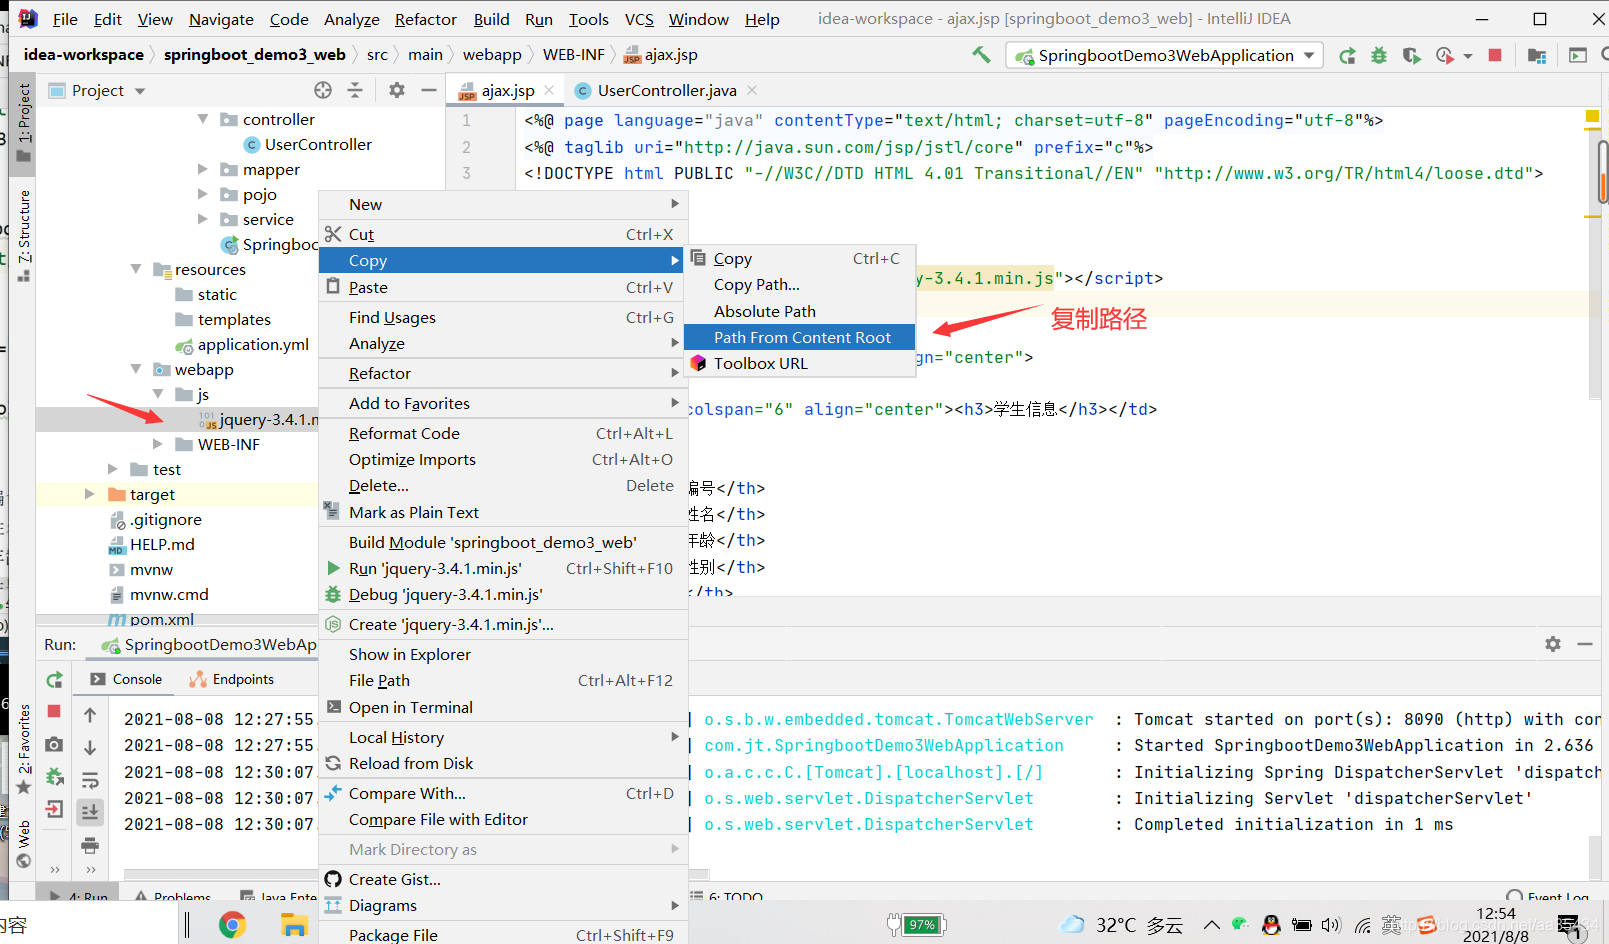
Task: Click the webapp breadcrumb
Action: [x=492, y=55]
